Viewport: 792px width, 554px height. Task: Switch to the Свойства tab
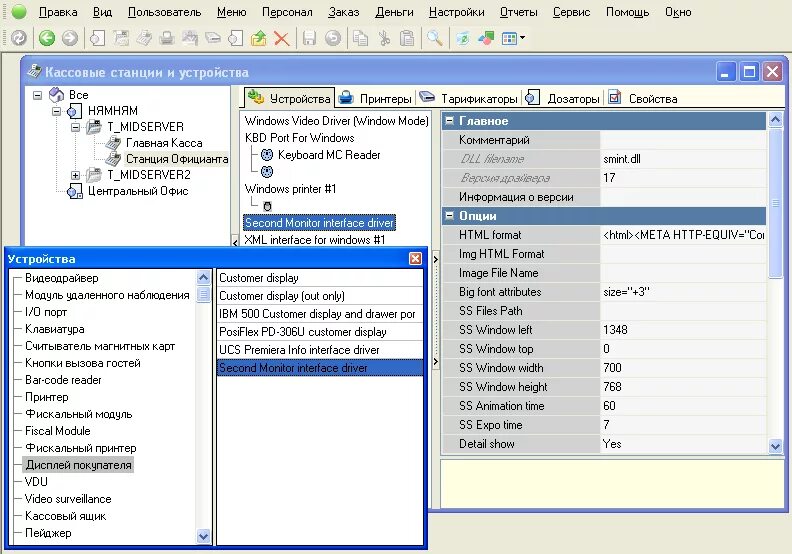pyautogui.click(x=643, y=98)
